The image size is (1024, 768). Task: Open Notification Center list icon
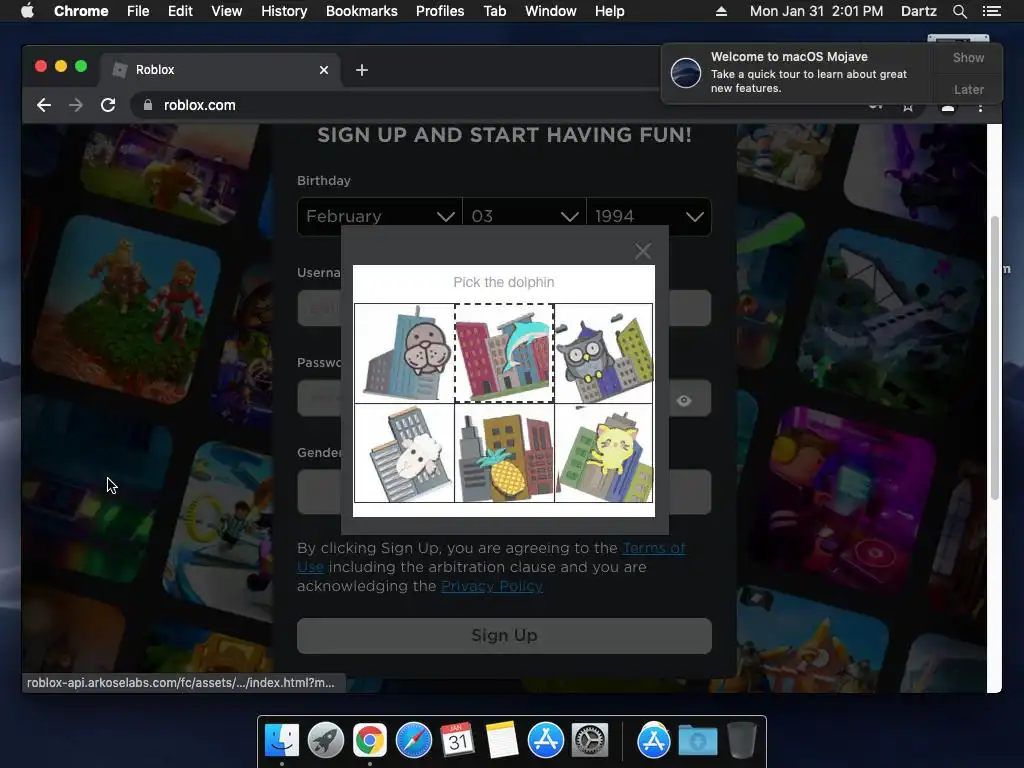pyautogui.click(x=991, y=11)
